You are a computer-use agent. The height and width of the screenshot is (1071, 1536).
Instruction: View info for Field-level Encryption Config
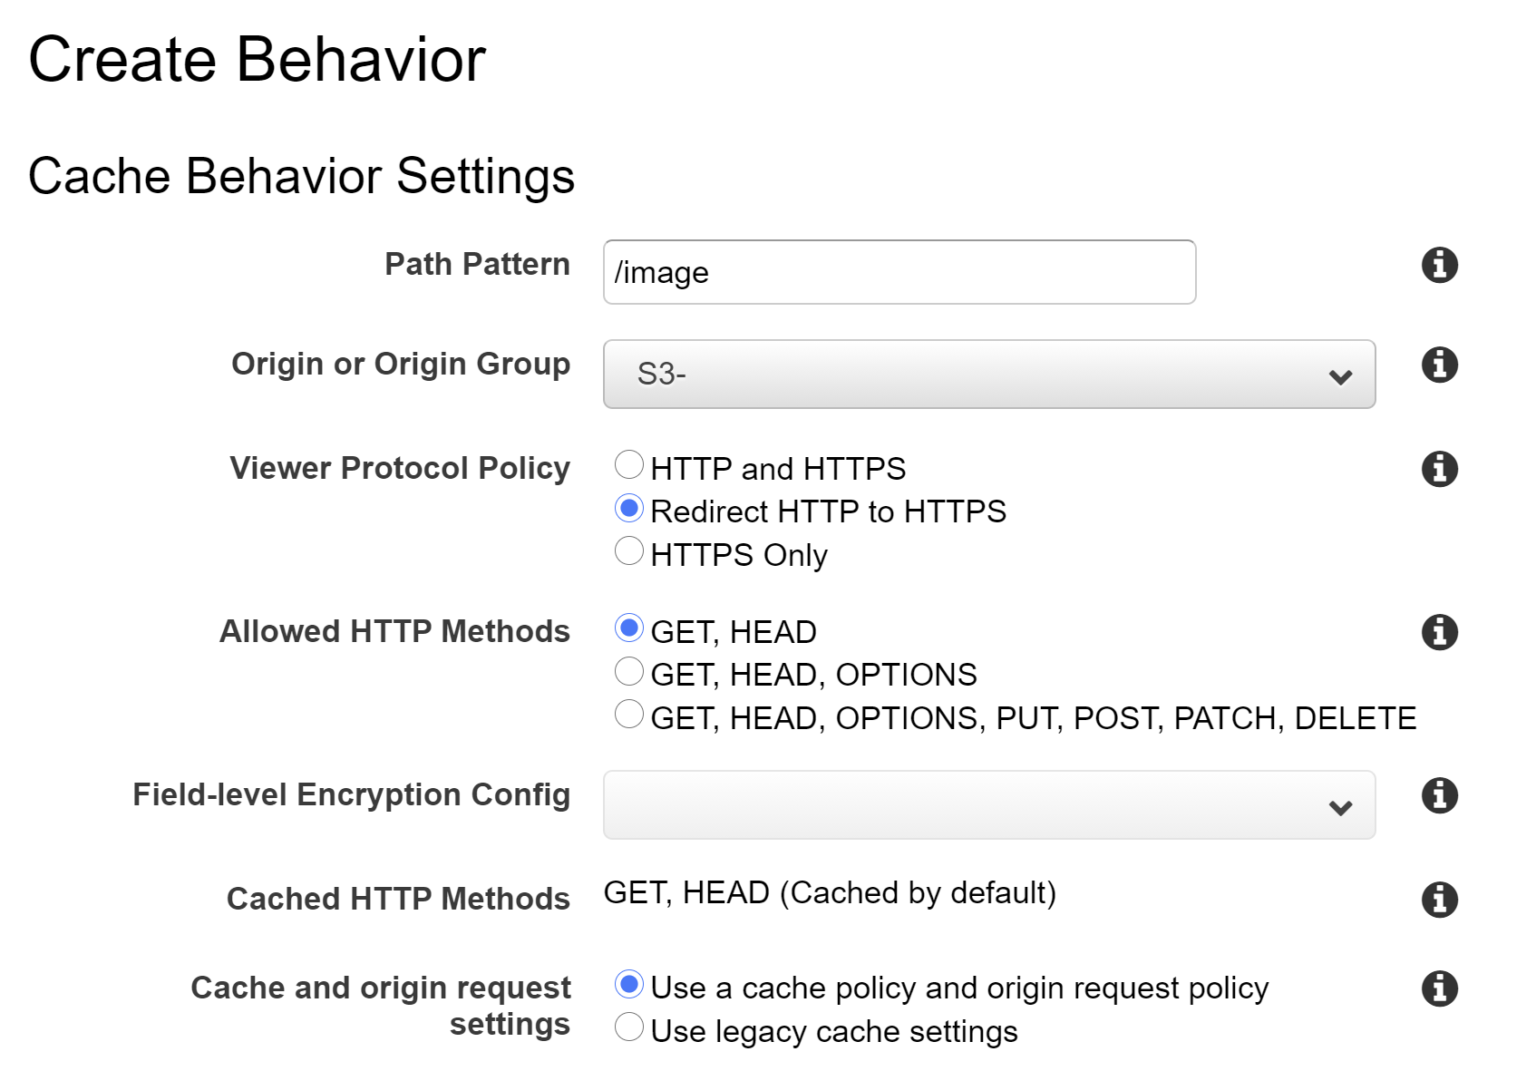coord(1439,796)
